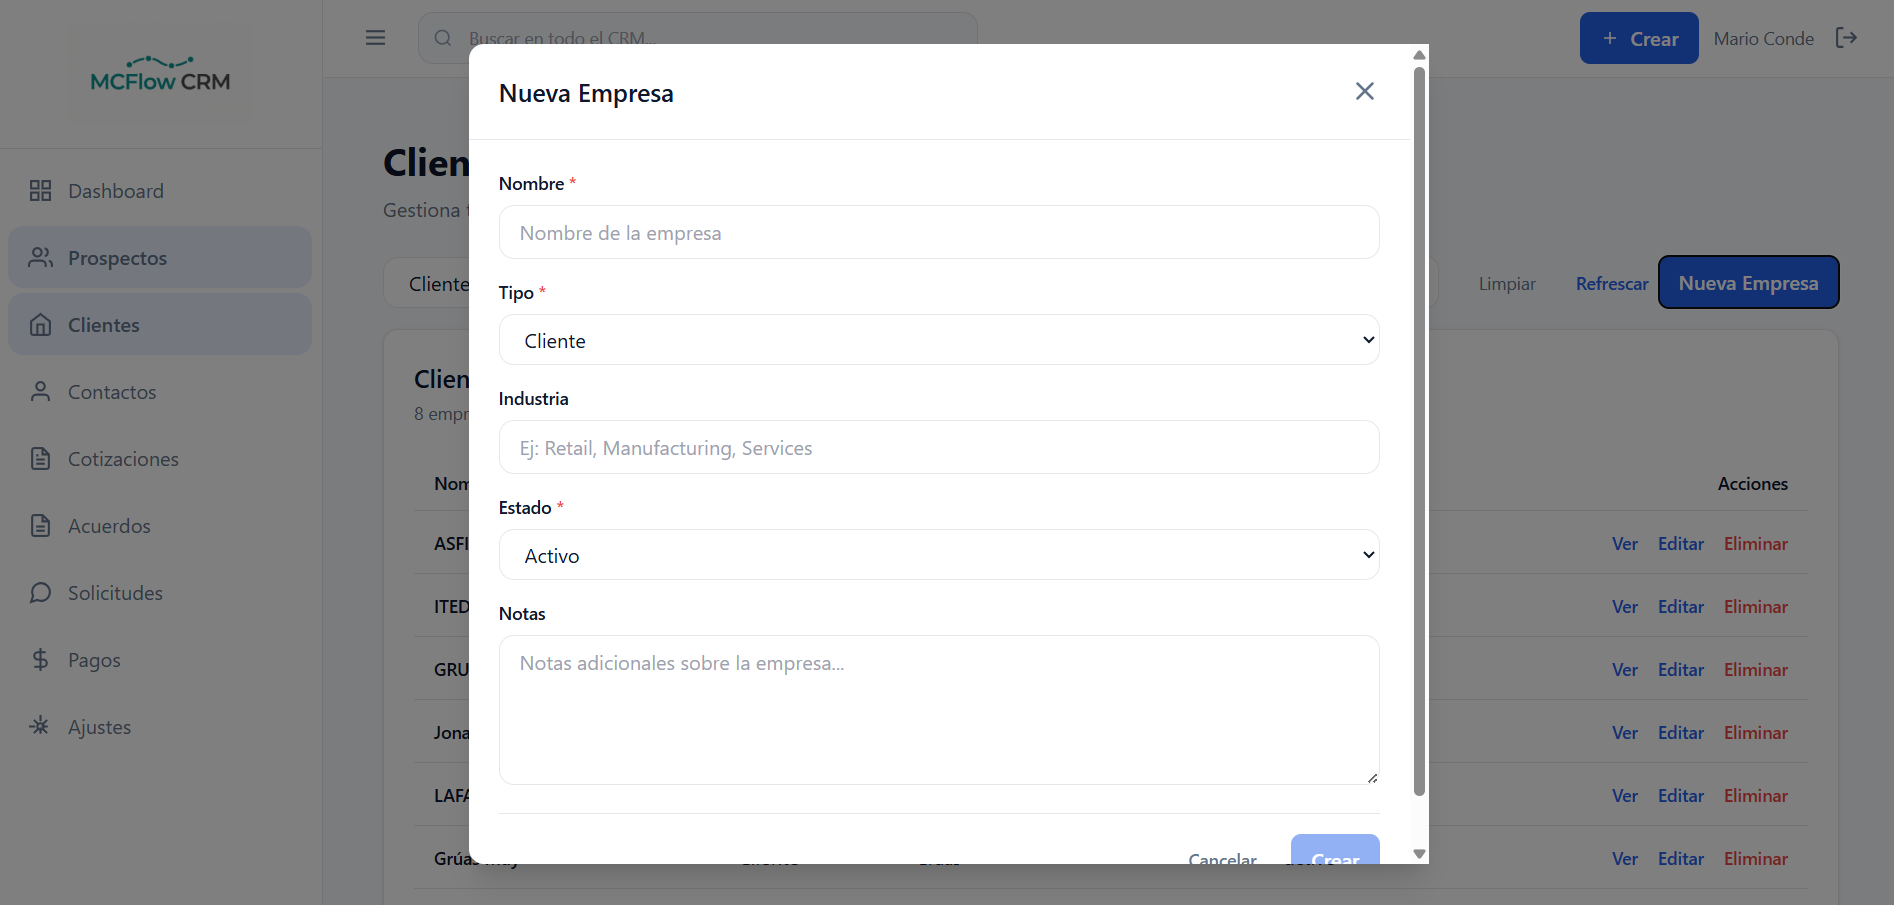Open the Cotizaciones document icon
This screenshot has width=1894, height=905.
tap(41, 458)
